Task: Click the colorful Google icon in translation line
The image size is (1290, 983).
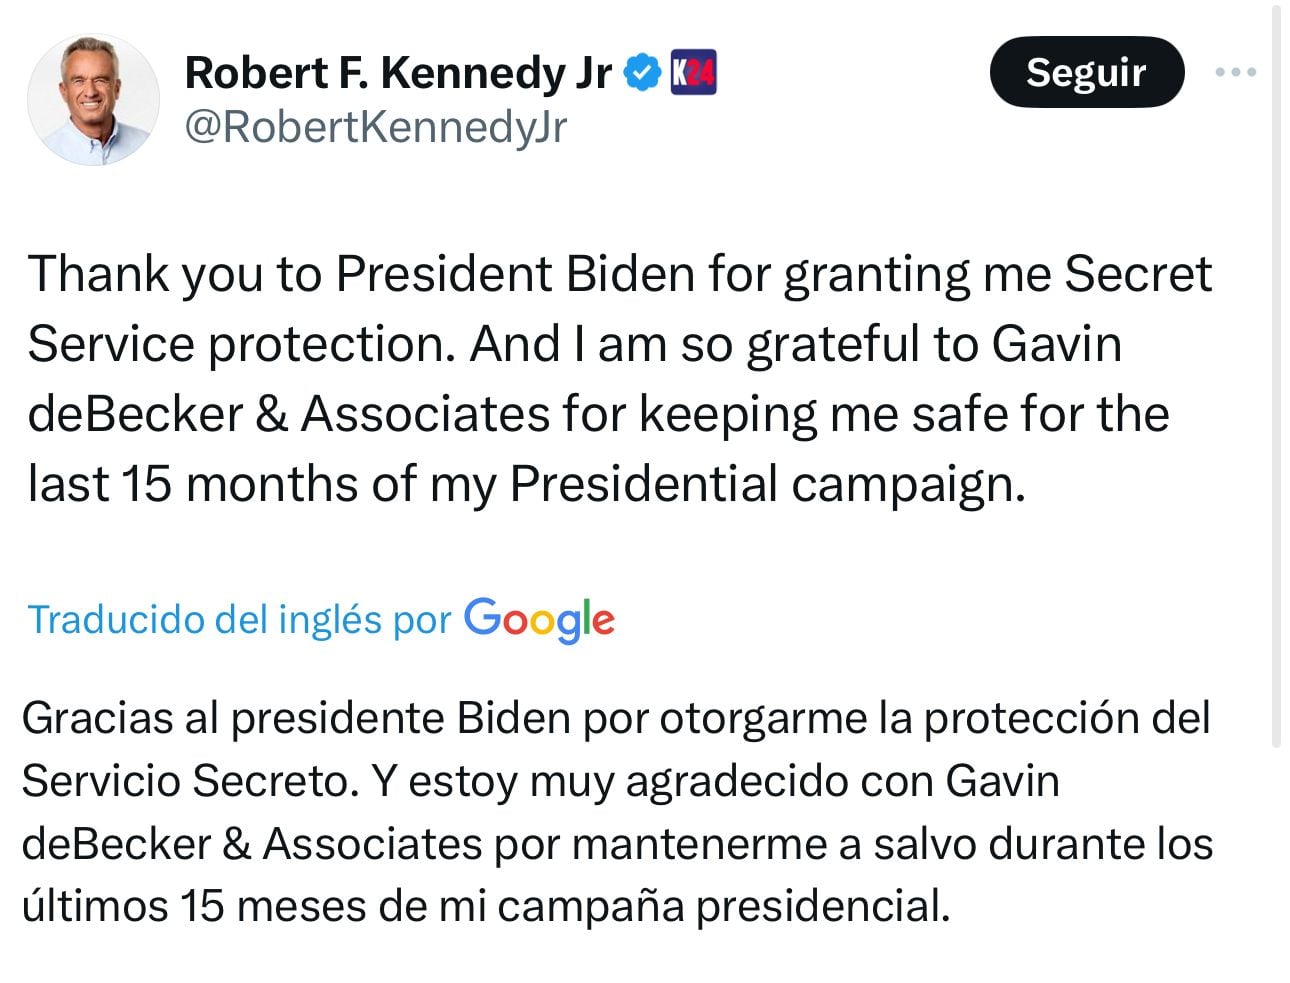Action: click(538, 620)
